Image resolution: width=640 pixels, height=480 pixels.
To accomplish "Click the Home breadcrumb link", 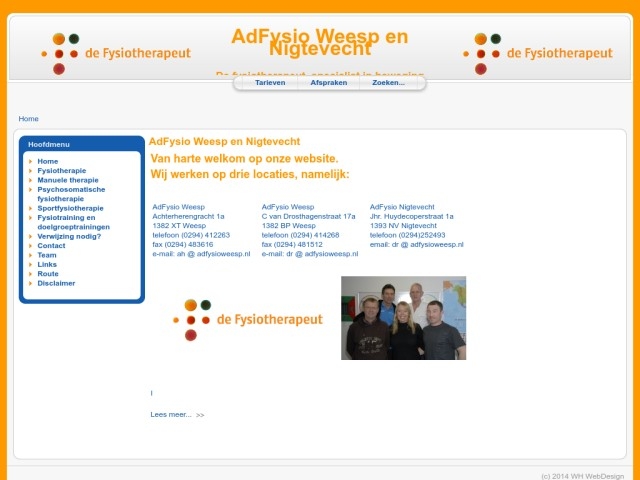I will coord(28,119).
